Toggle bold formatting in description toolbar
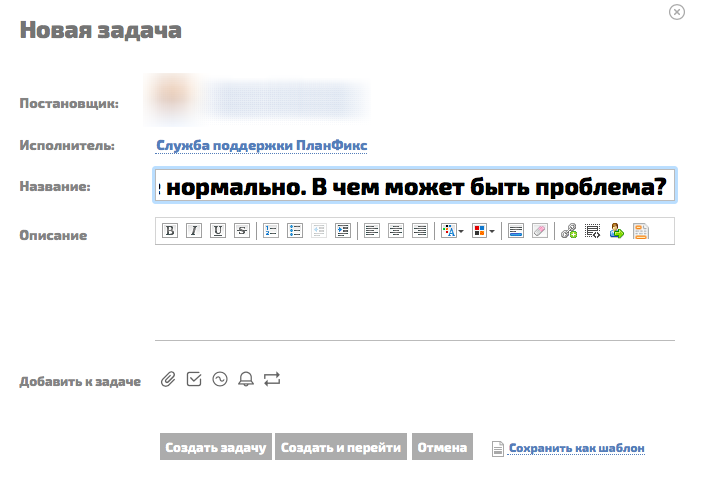Image resolution: width=704 pixels, height=486 pixels. tap(170, 231)
